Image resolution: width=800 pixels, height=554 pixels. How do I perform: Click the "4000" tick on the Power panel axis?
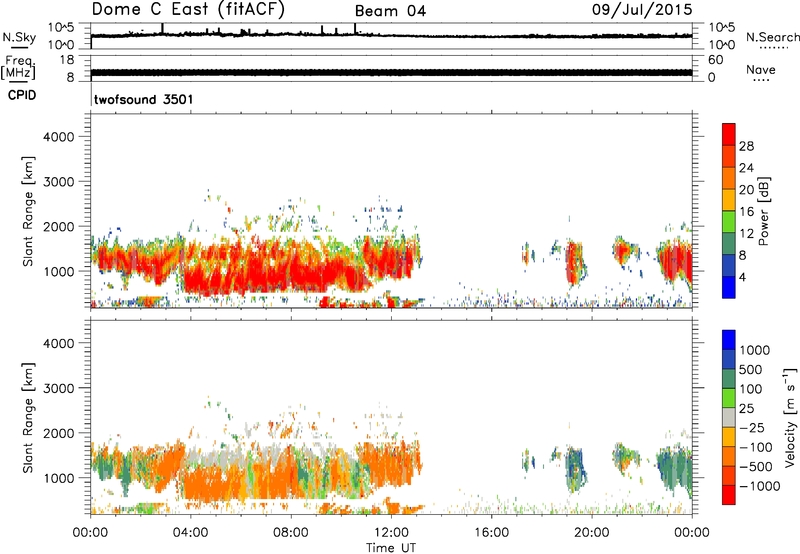[59, 137]
